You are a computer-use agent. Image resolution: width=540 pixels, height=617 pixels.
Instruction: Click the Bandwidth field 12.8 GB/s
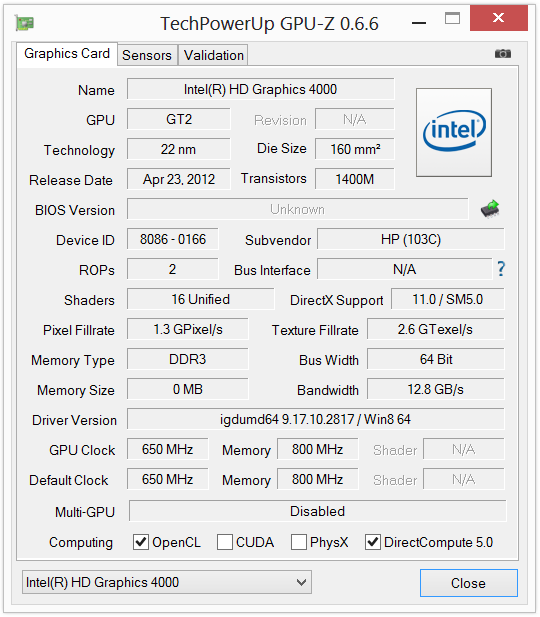(x=436, y=390)
